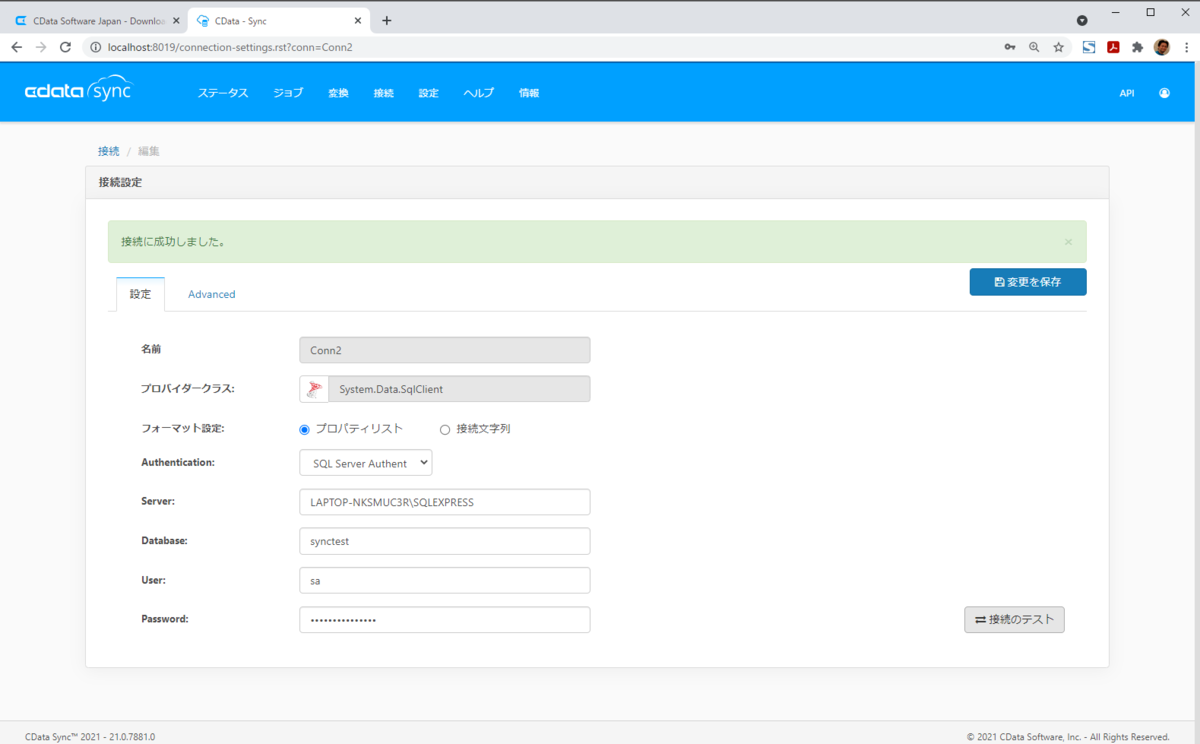Open the Authentication dropdown
Image resolution: width=1200 pixels, height=744 pixels.
pyautogui.click(x=366, y=463)
